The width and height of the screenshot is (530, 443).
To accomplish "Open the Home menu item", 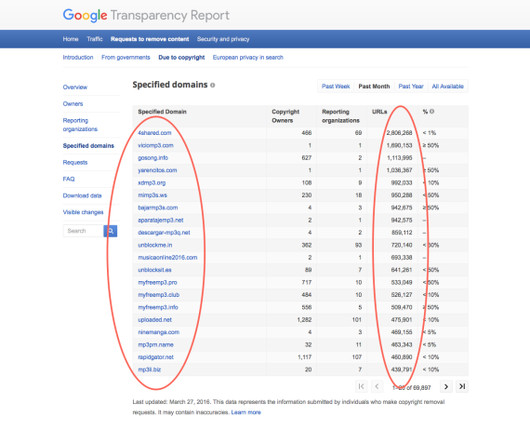I will click(x=70, y=39).
